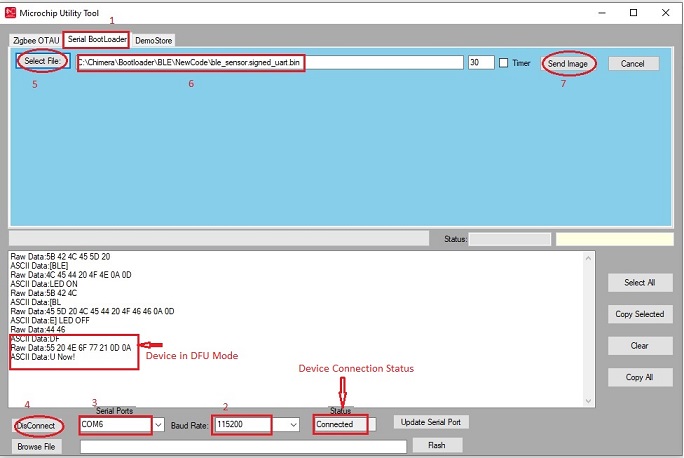
Task: Open the DemoStore tab
Action: coord(154,40)
